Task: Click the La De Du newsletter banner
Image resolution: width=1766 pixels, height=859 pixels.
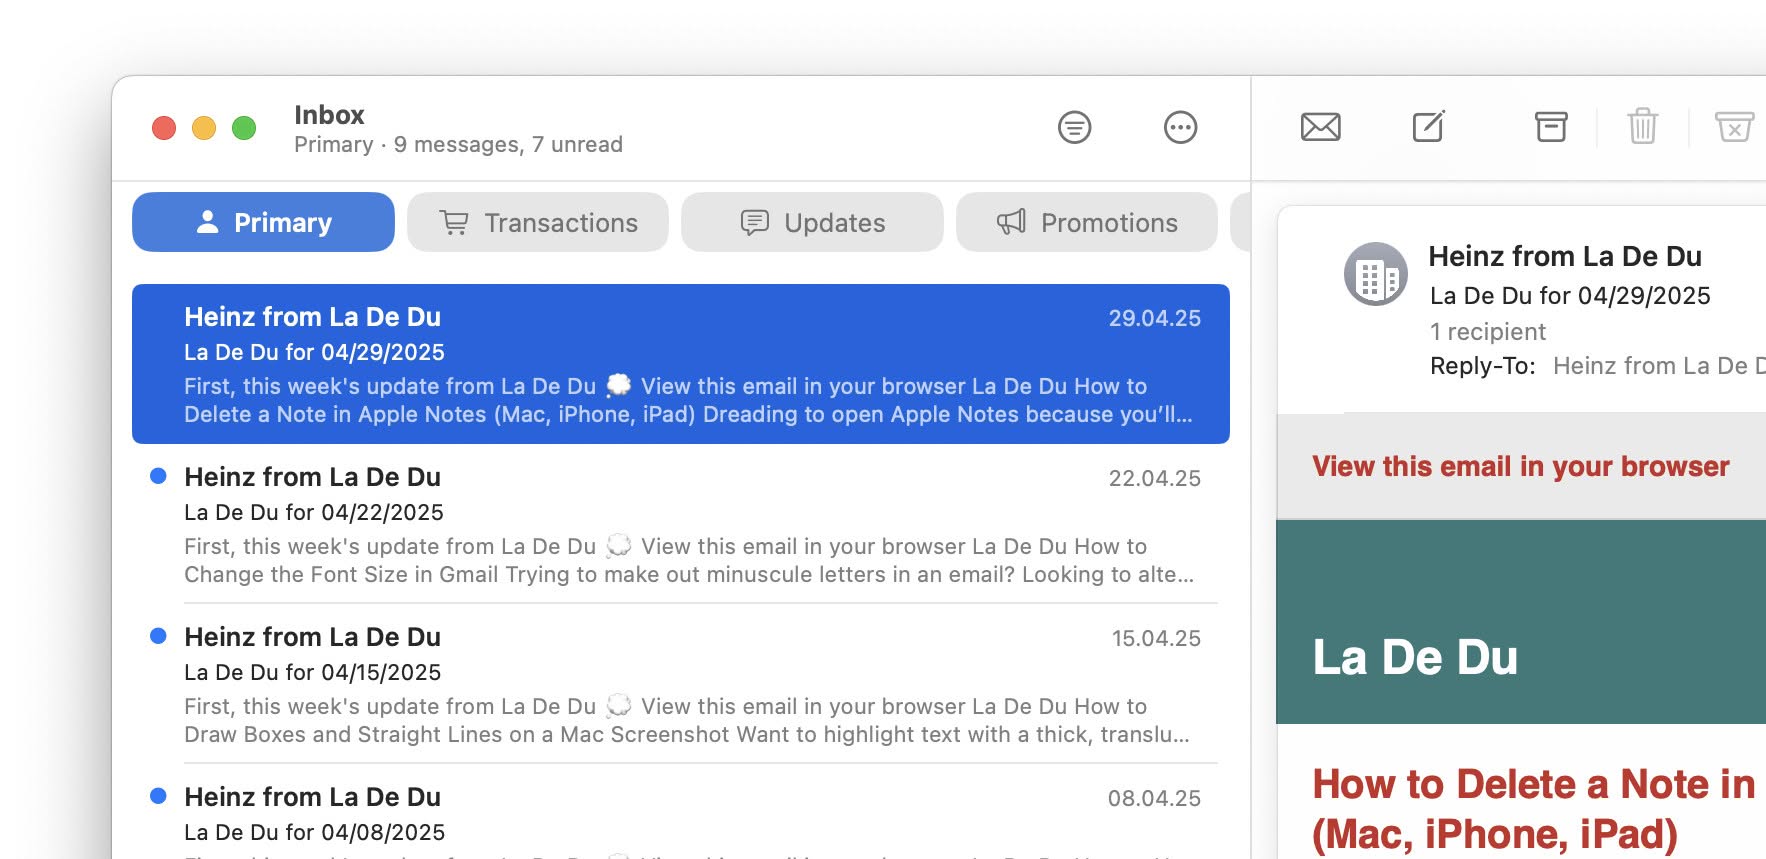Action: pos(1521,622)
